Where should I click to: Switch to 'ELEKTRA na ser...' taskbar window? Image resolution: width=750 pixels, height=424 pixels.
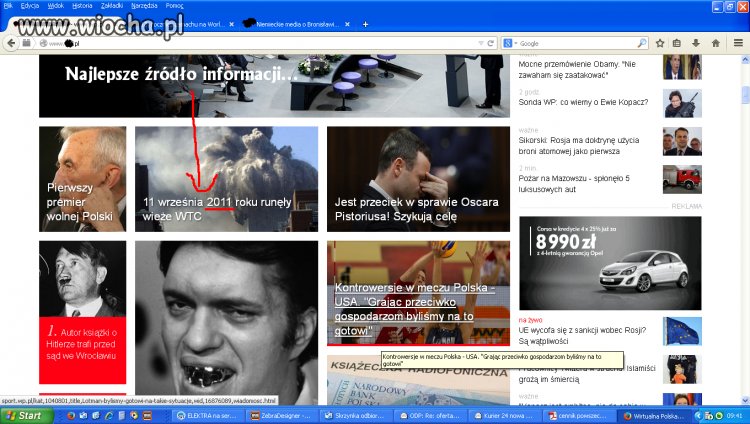pyautogui.click(x=208, y=415)
